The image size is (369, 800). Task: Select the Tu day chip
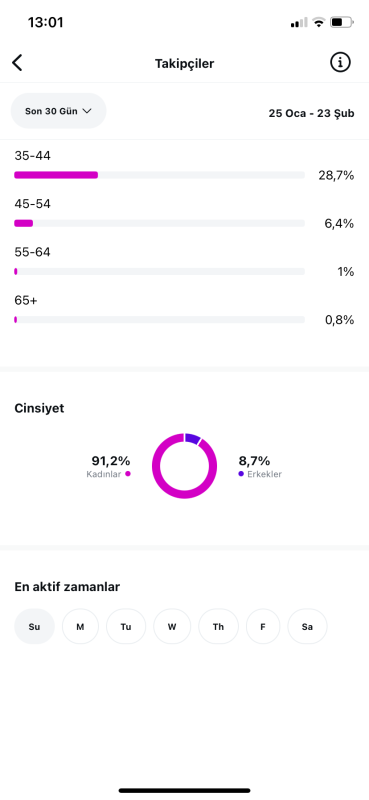126,627
